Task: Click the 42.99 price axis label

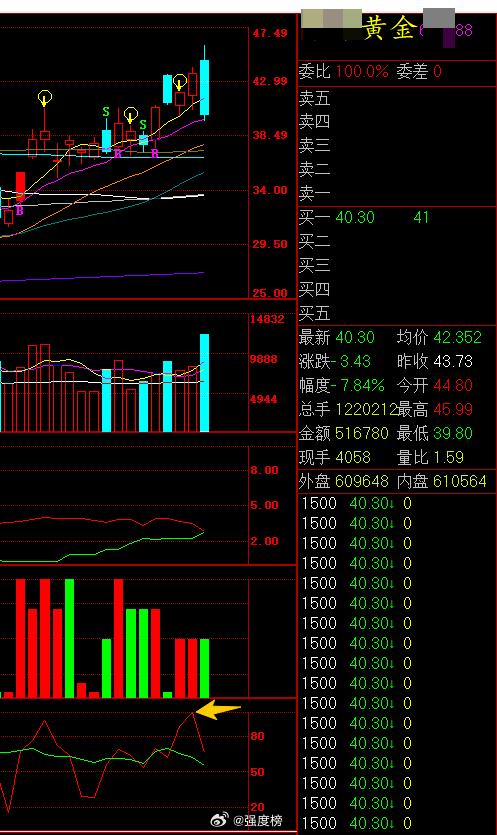Action: [270, 81]
